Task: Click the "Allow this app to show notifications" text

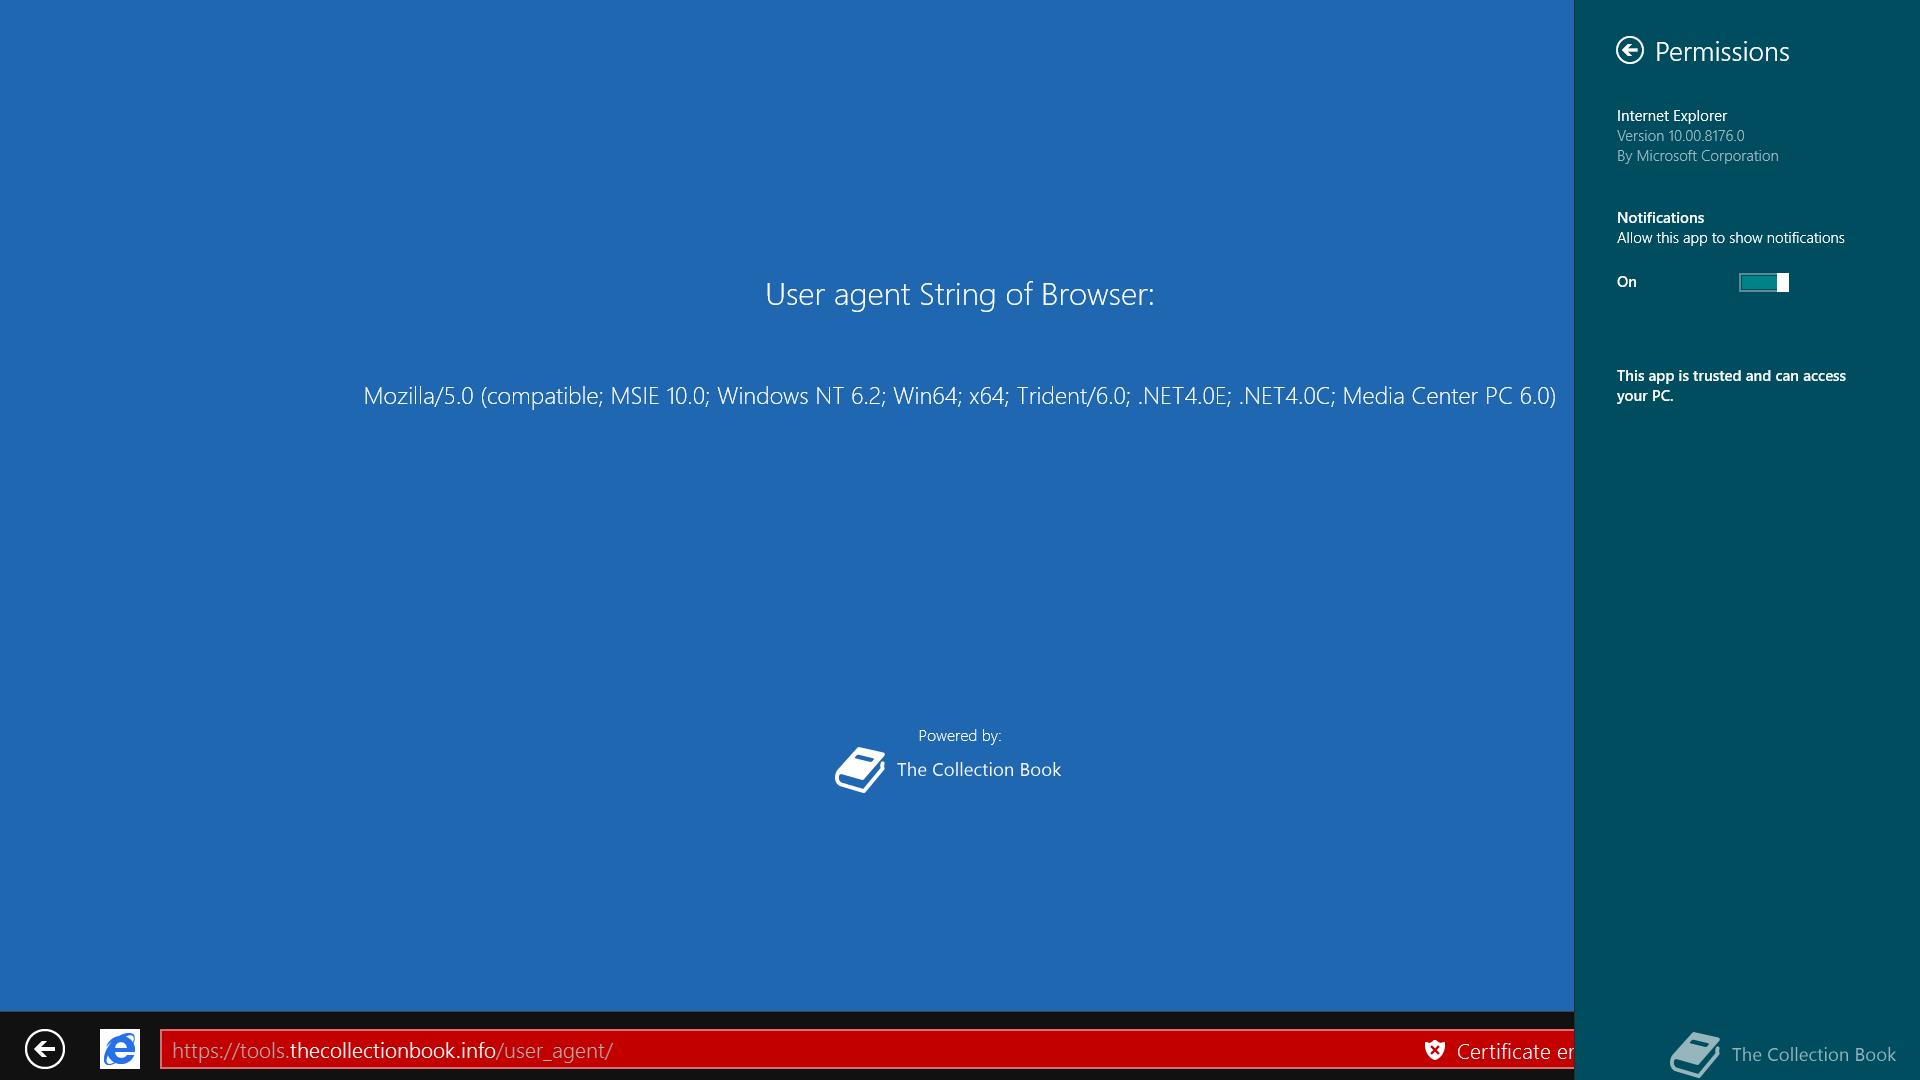Action: click(1730, 238)
